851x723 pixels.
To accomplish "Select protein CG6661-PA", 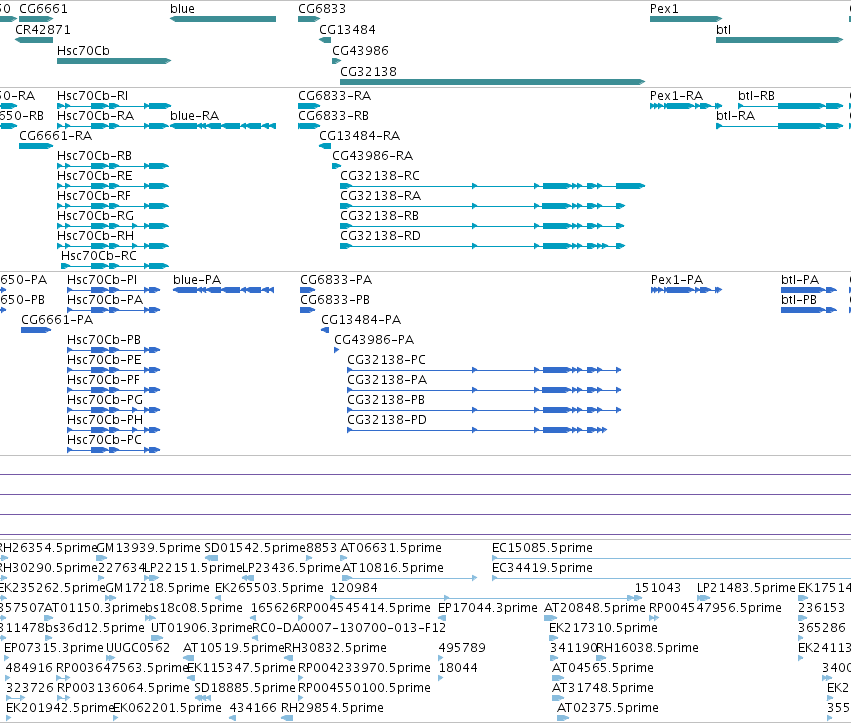I will pos(36,331).
